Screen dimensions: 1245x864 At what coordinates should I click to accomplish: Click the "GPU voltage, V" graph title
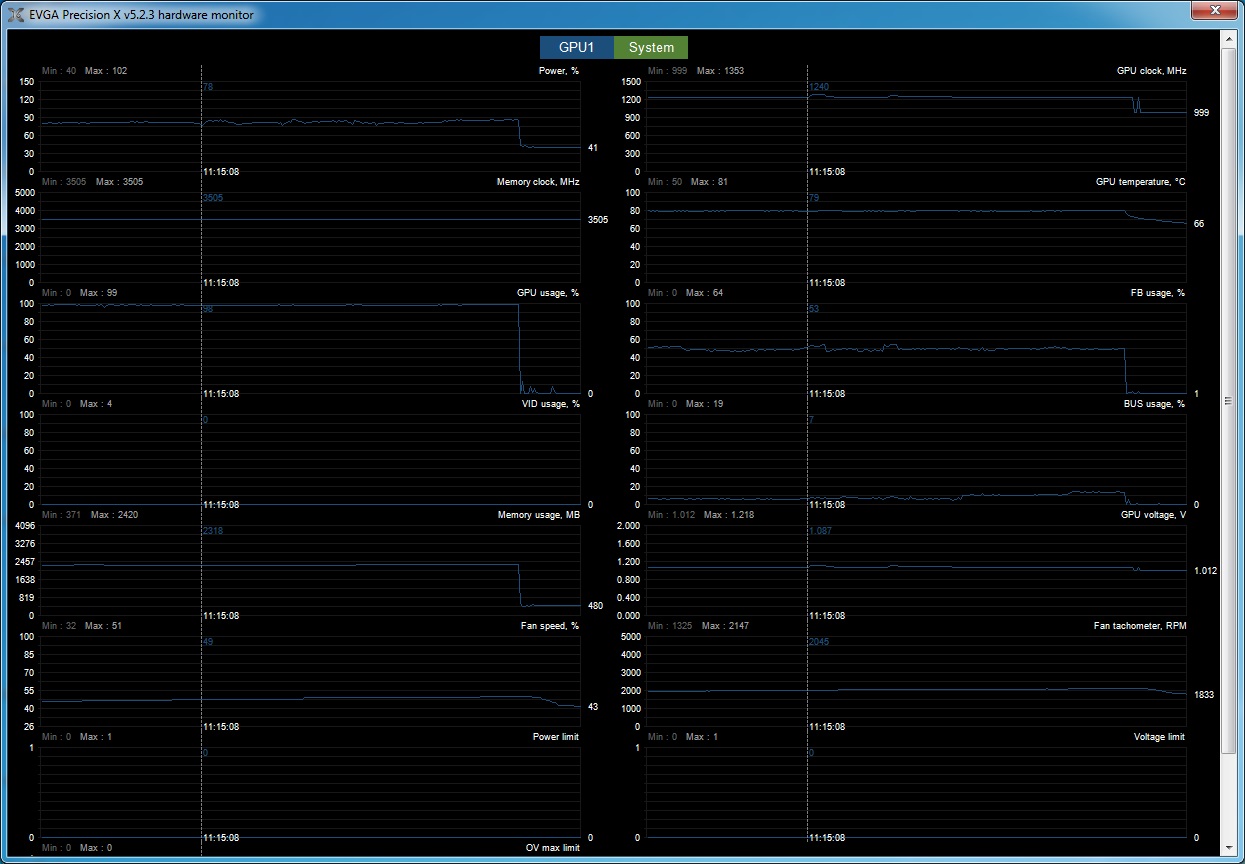(x=1153, y=515)
